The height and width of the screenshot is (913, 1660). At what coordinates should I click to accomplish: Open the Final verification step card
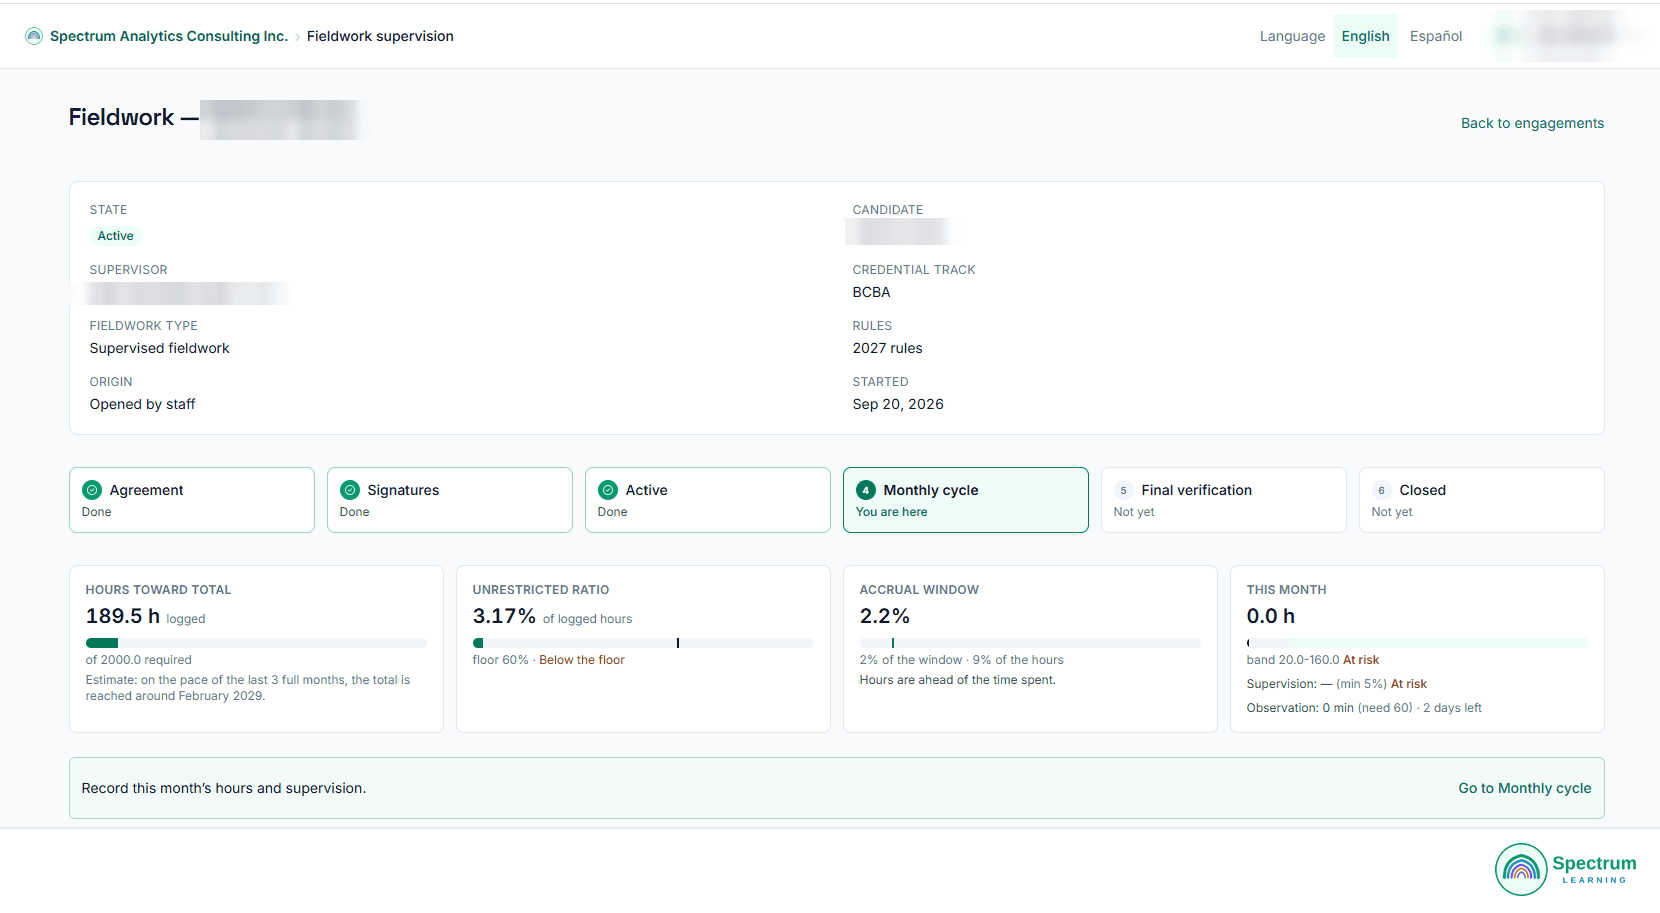1224,500
